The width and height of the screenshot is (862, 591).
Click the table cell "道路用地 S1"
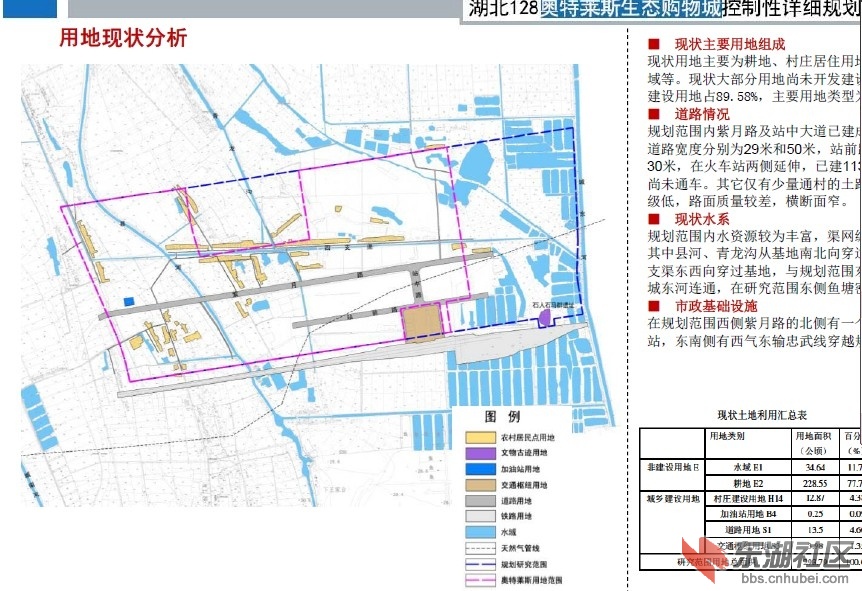(748, 530)
